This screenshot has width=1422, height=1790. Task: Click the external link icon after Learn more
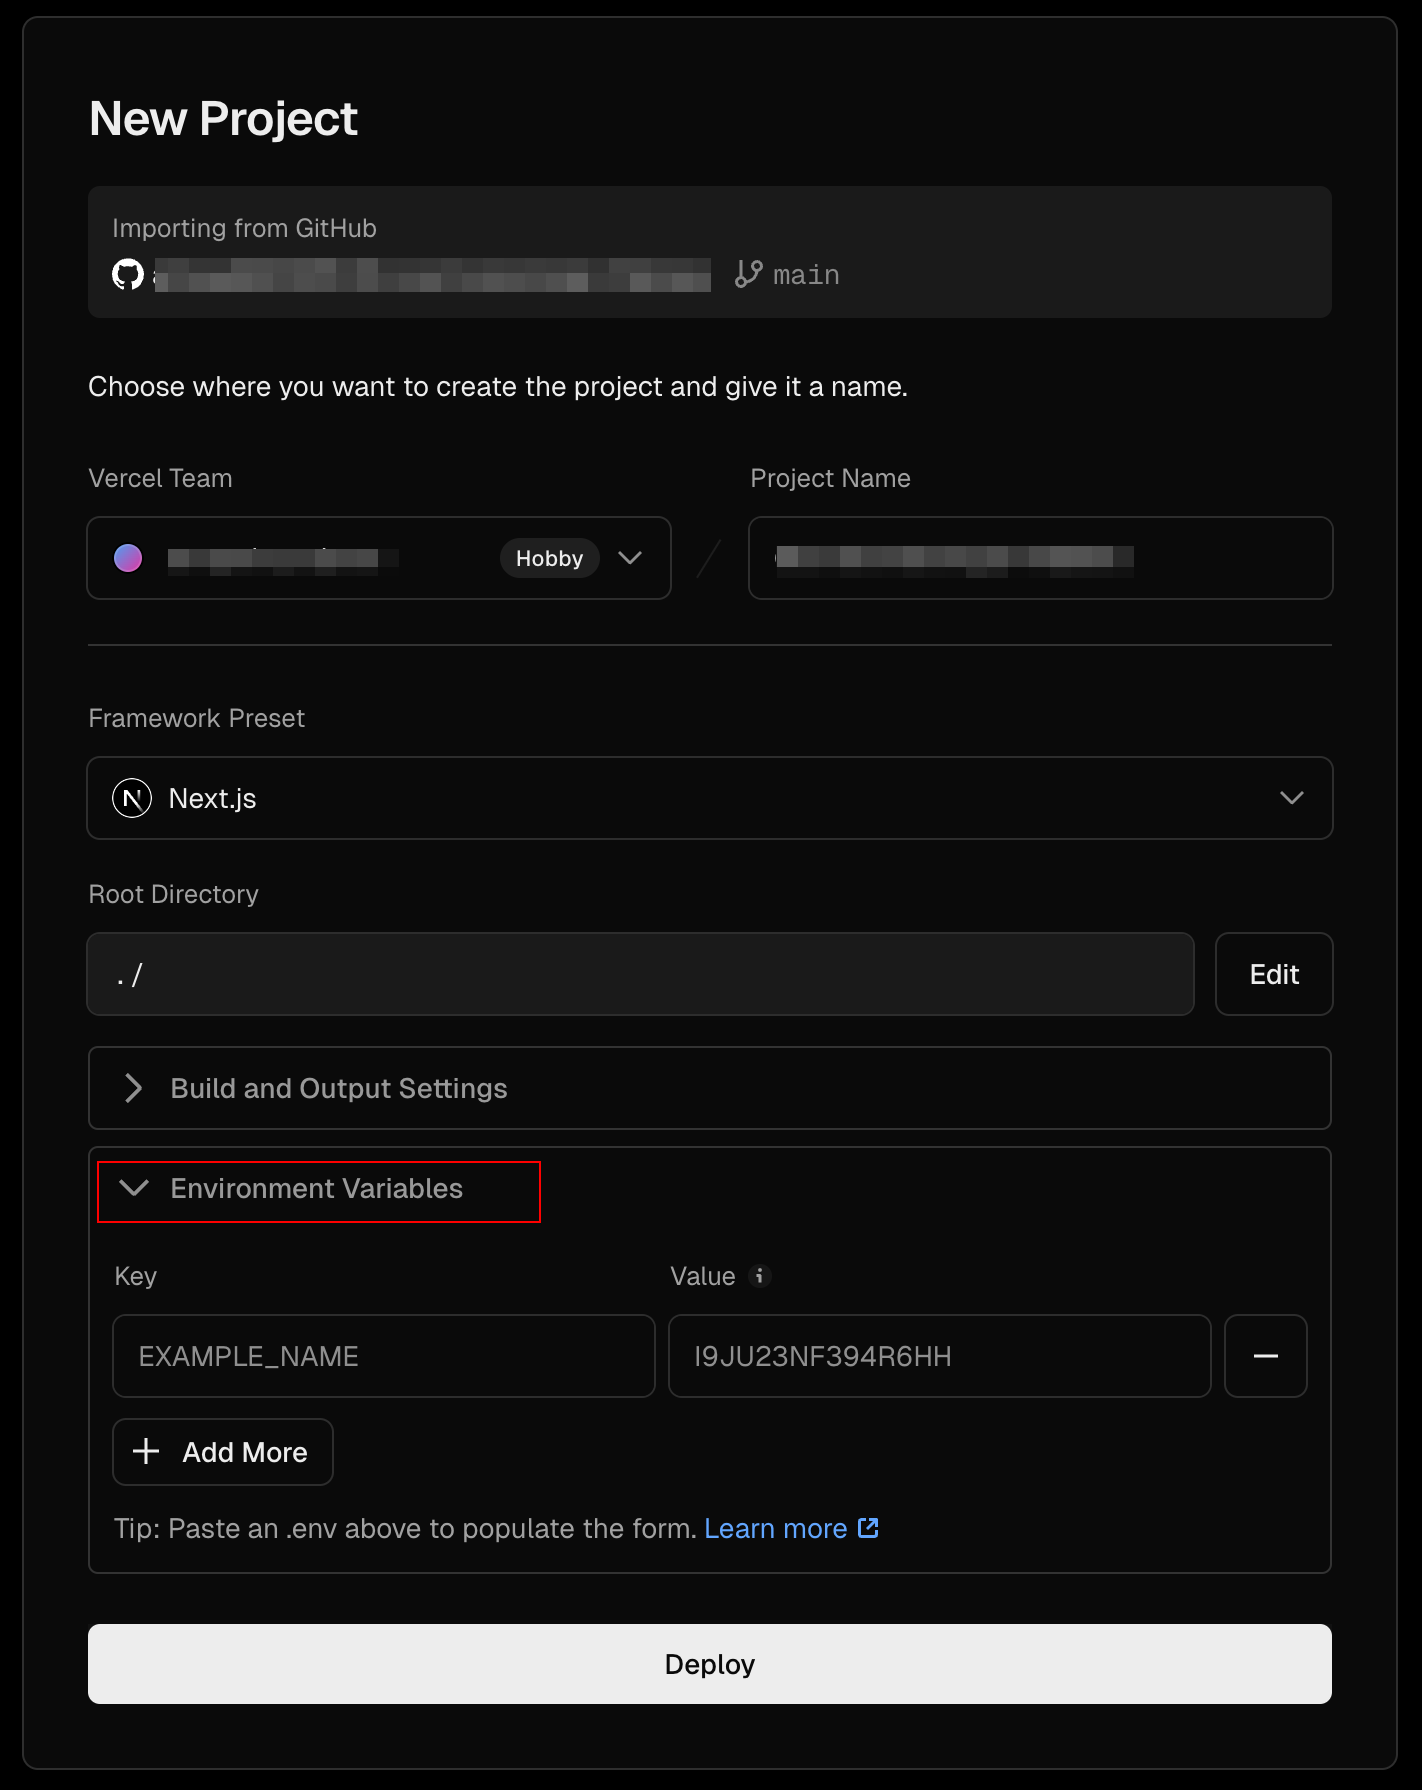tap(868, 1528)
